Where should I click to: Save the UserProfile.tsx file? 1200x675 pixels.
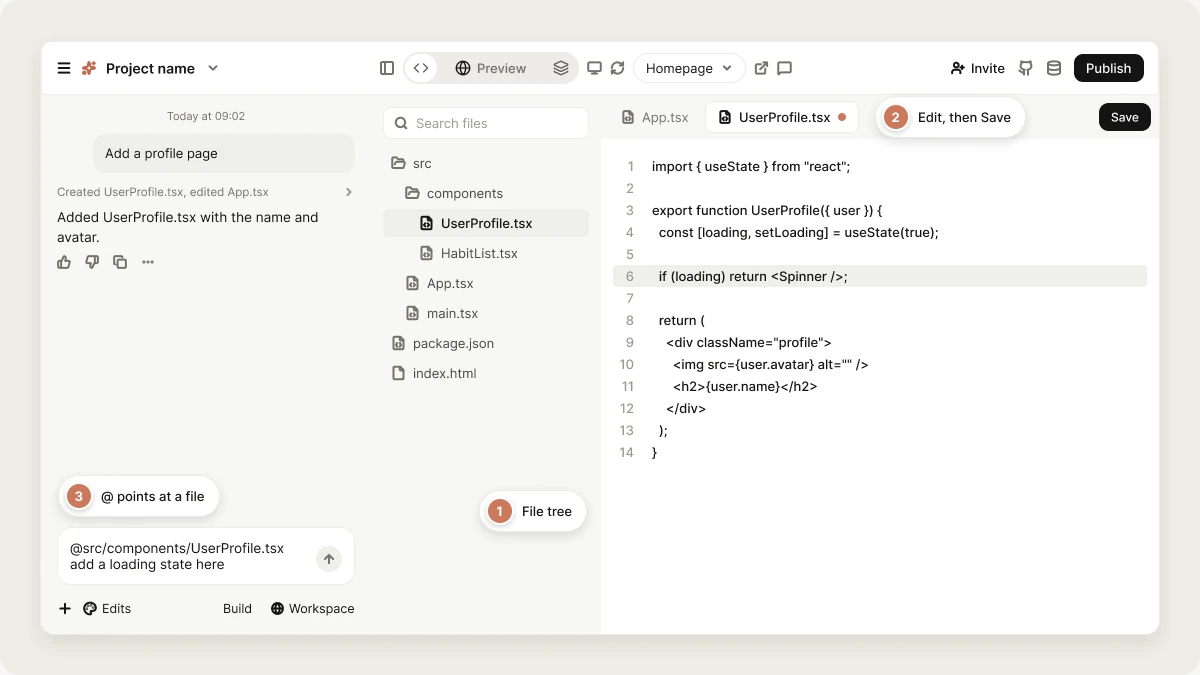coord(1125,117)
